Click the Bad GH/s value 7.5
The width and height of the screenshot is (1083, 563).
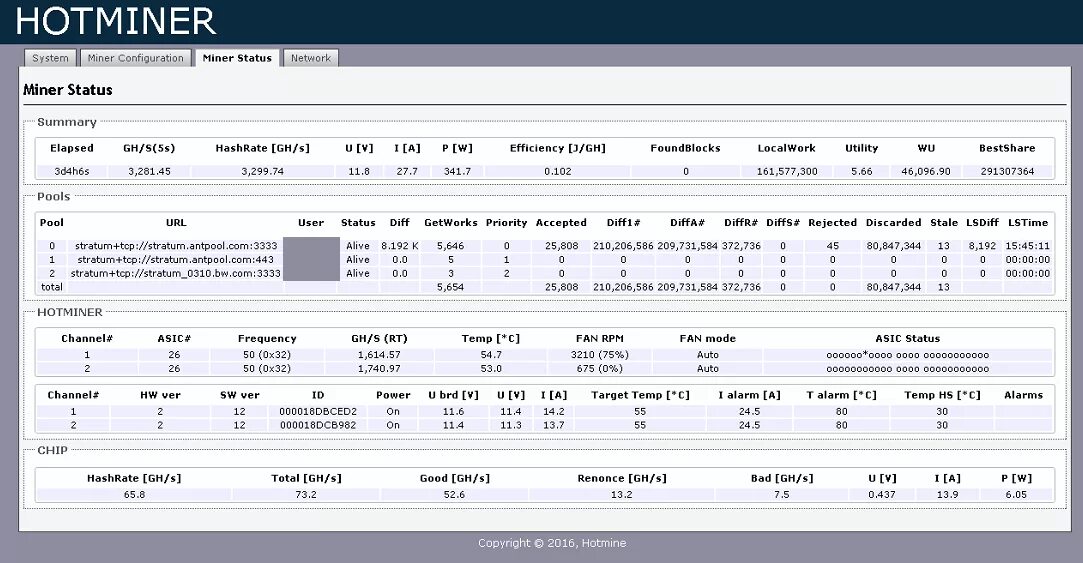pyautogui.click(x=782, y=495)
